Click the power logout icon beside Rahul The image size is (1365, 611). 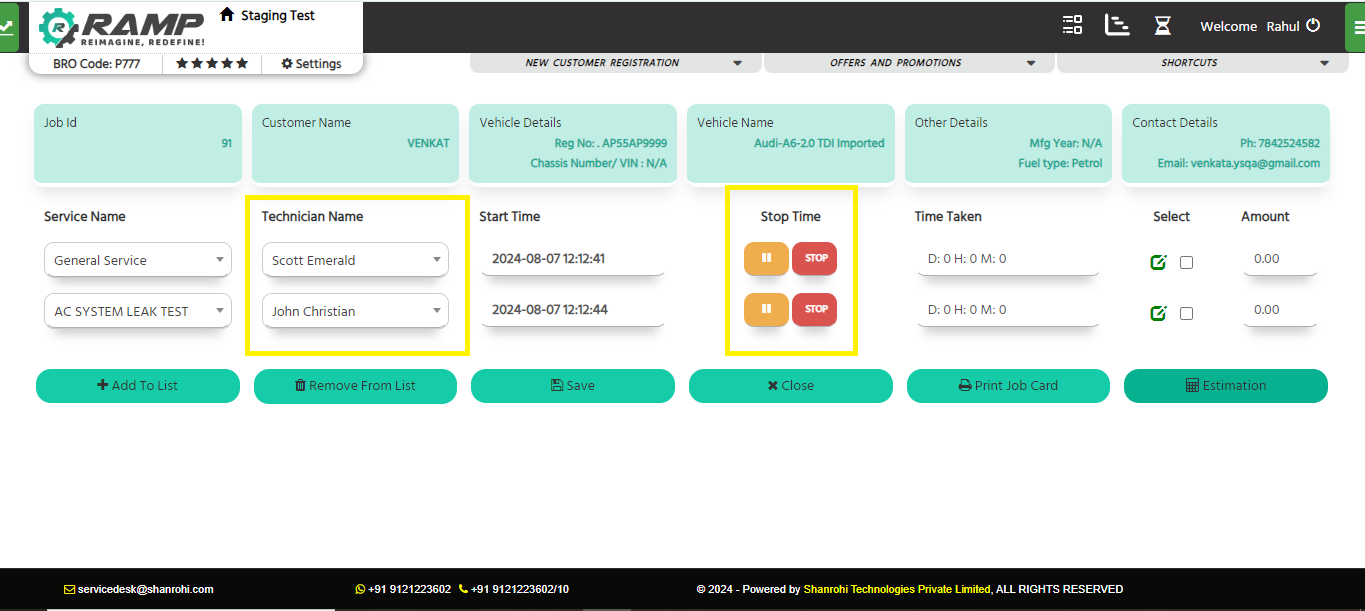(1313, 26)
